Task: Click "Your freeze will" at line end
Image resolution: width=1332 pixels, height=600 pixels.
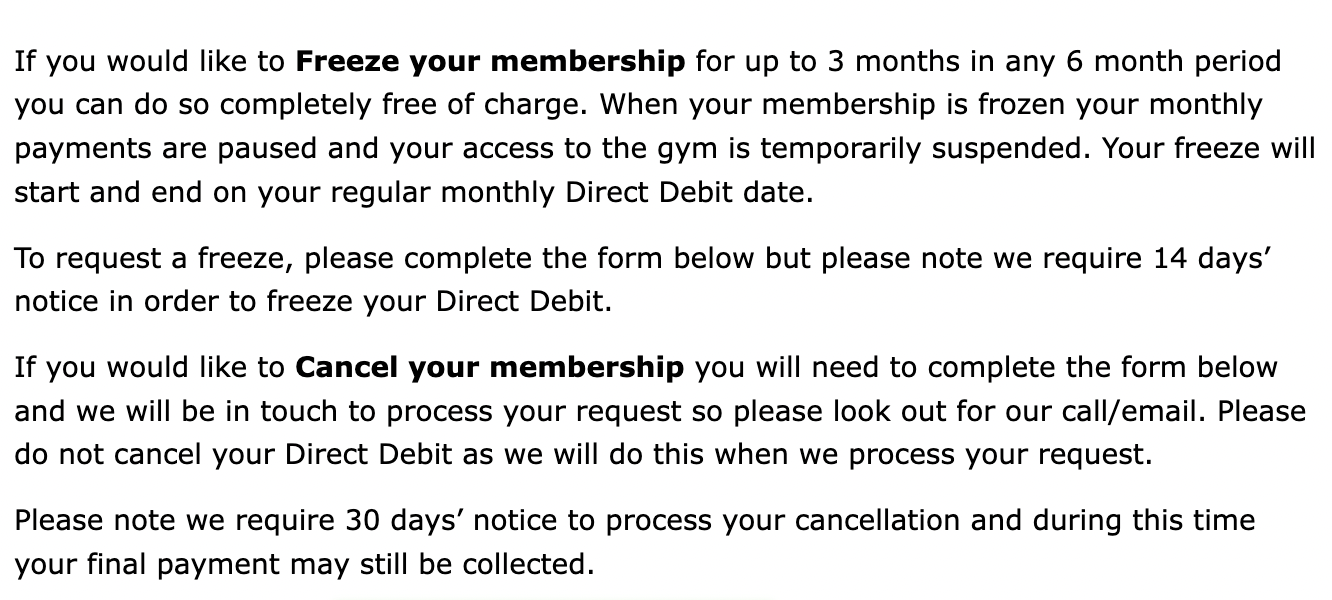Action: tap(1209, 149)
